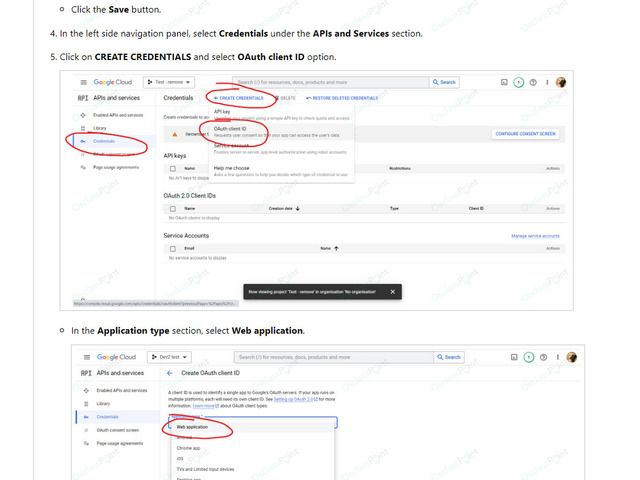Click OAuth consent screen icon in second screenshot
The image size is (640, 480).
coord(86,430)
